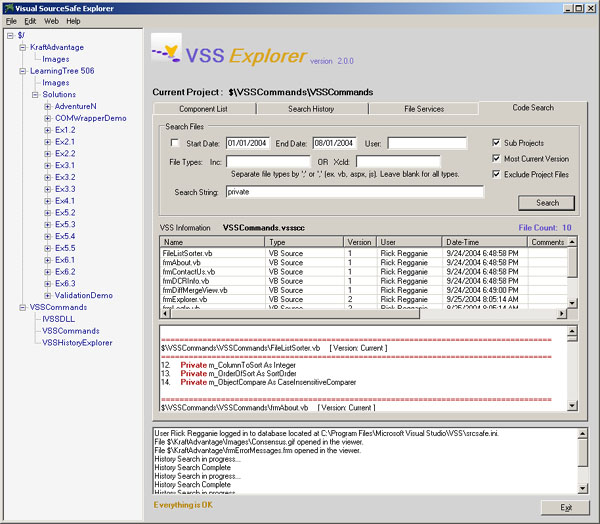Click the Exit button

point(566,508)
